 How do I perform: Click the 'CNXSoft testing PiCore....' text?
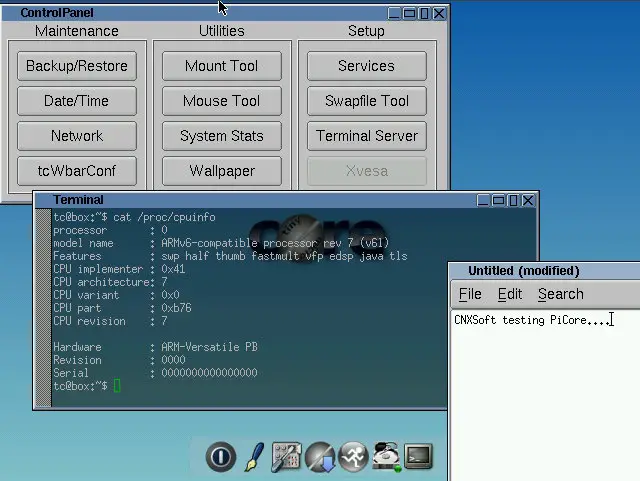pos(532,320)
